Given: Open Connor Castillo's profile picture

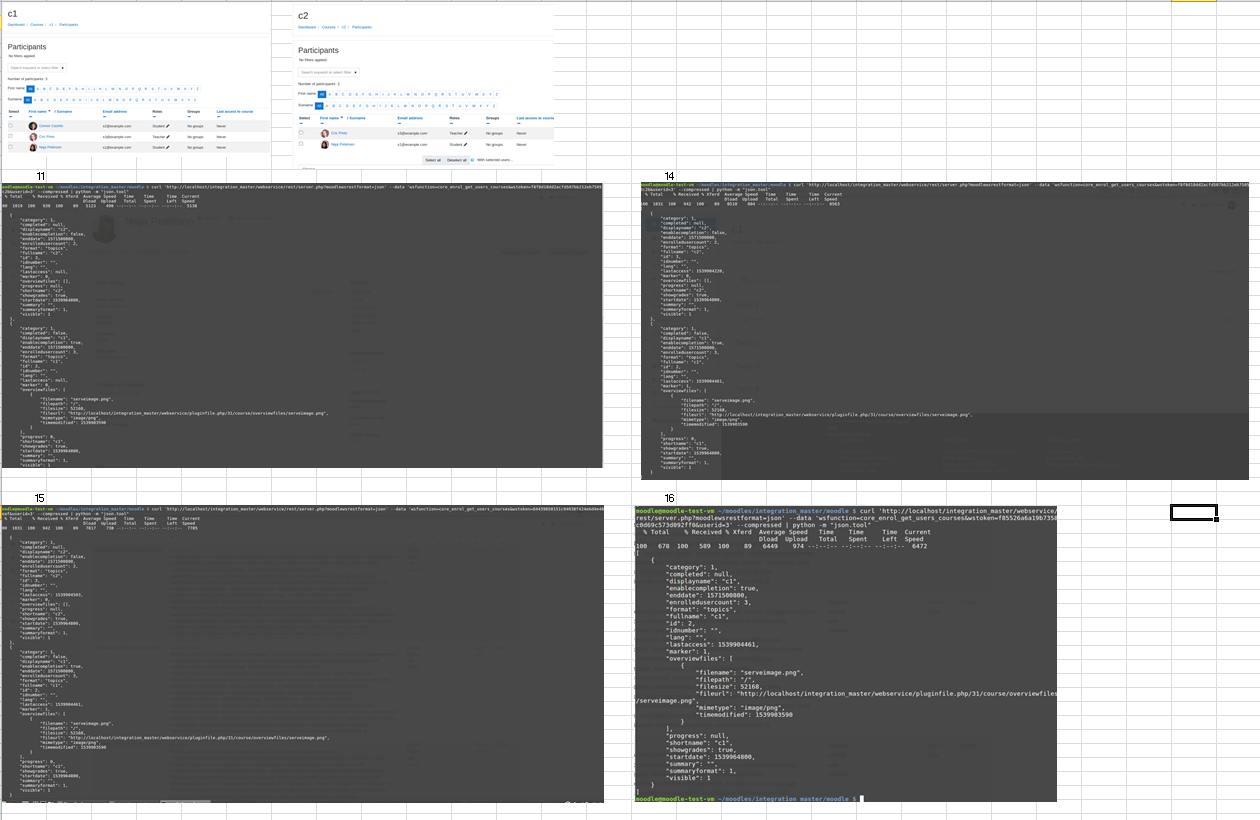Looking at the screenshot, I should (x=33, y=126).
